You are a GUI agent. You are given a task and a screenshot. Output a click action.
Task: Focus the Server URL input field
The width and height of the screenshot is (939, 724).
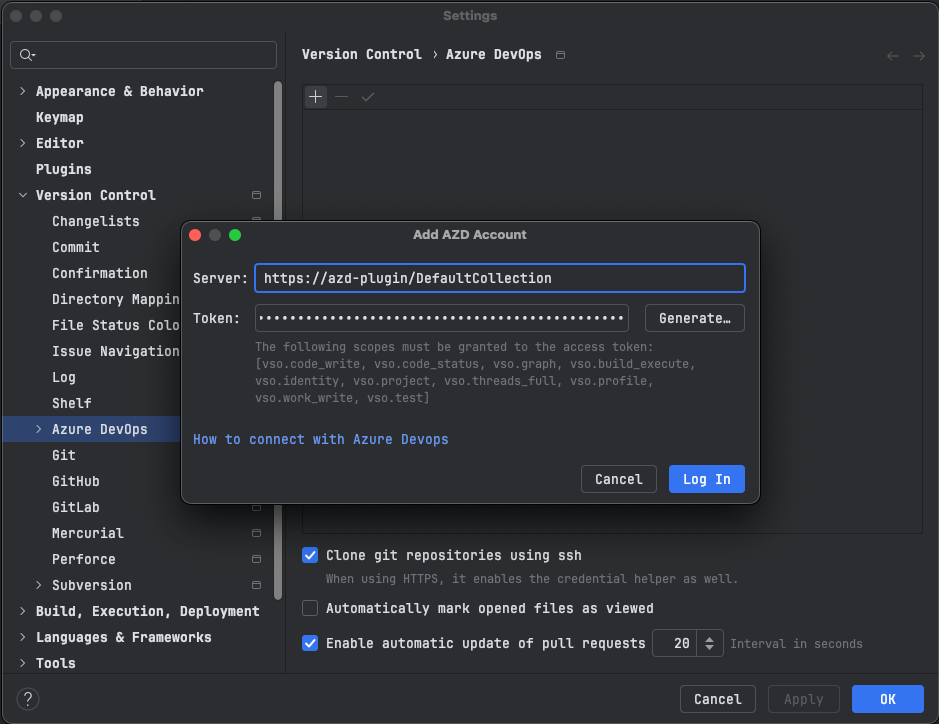click(x=500, y=278)
